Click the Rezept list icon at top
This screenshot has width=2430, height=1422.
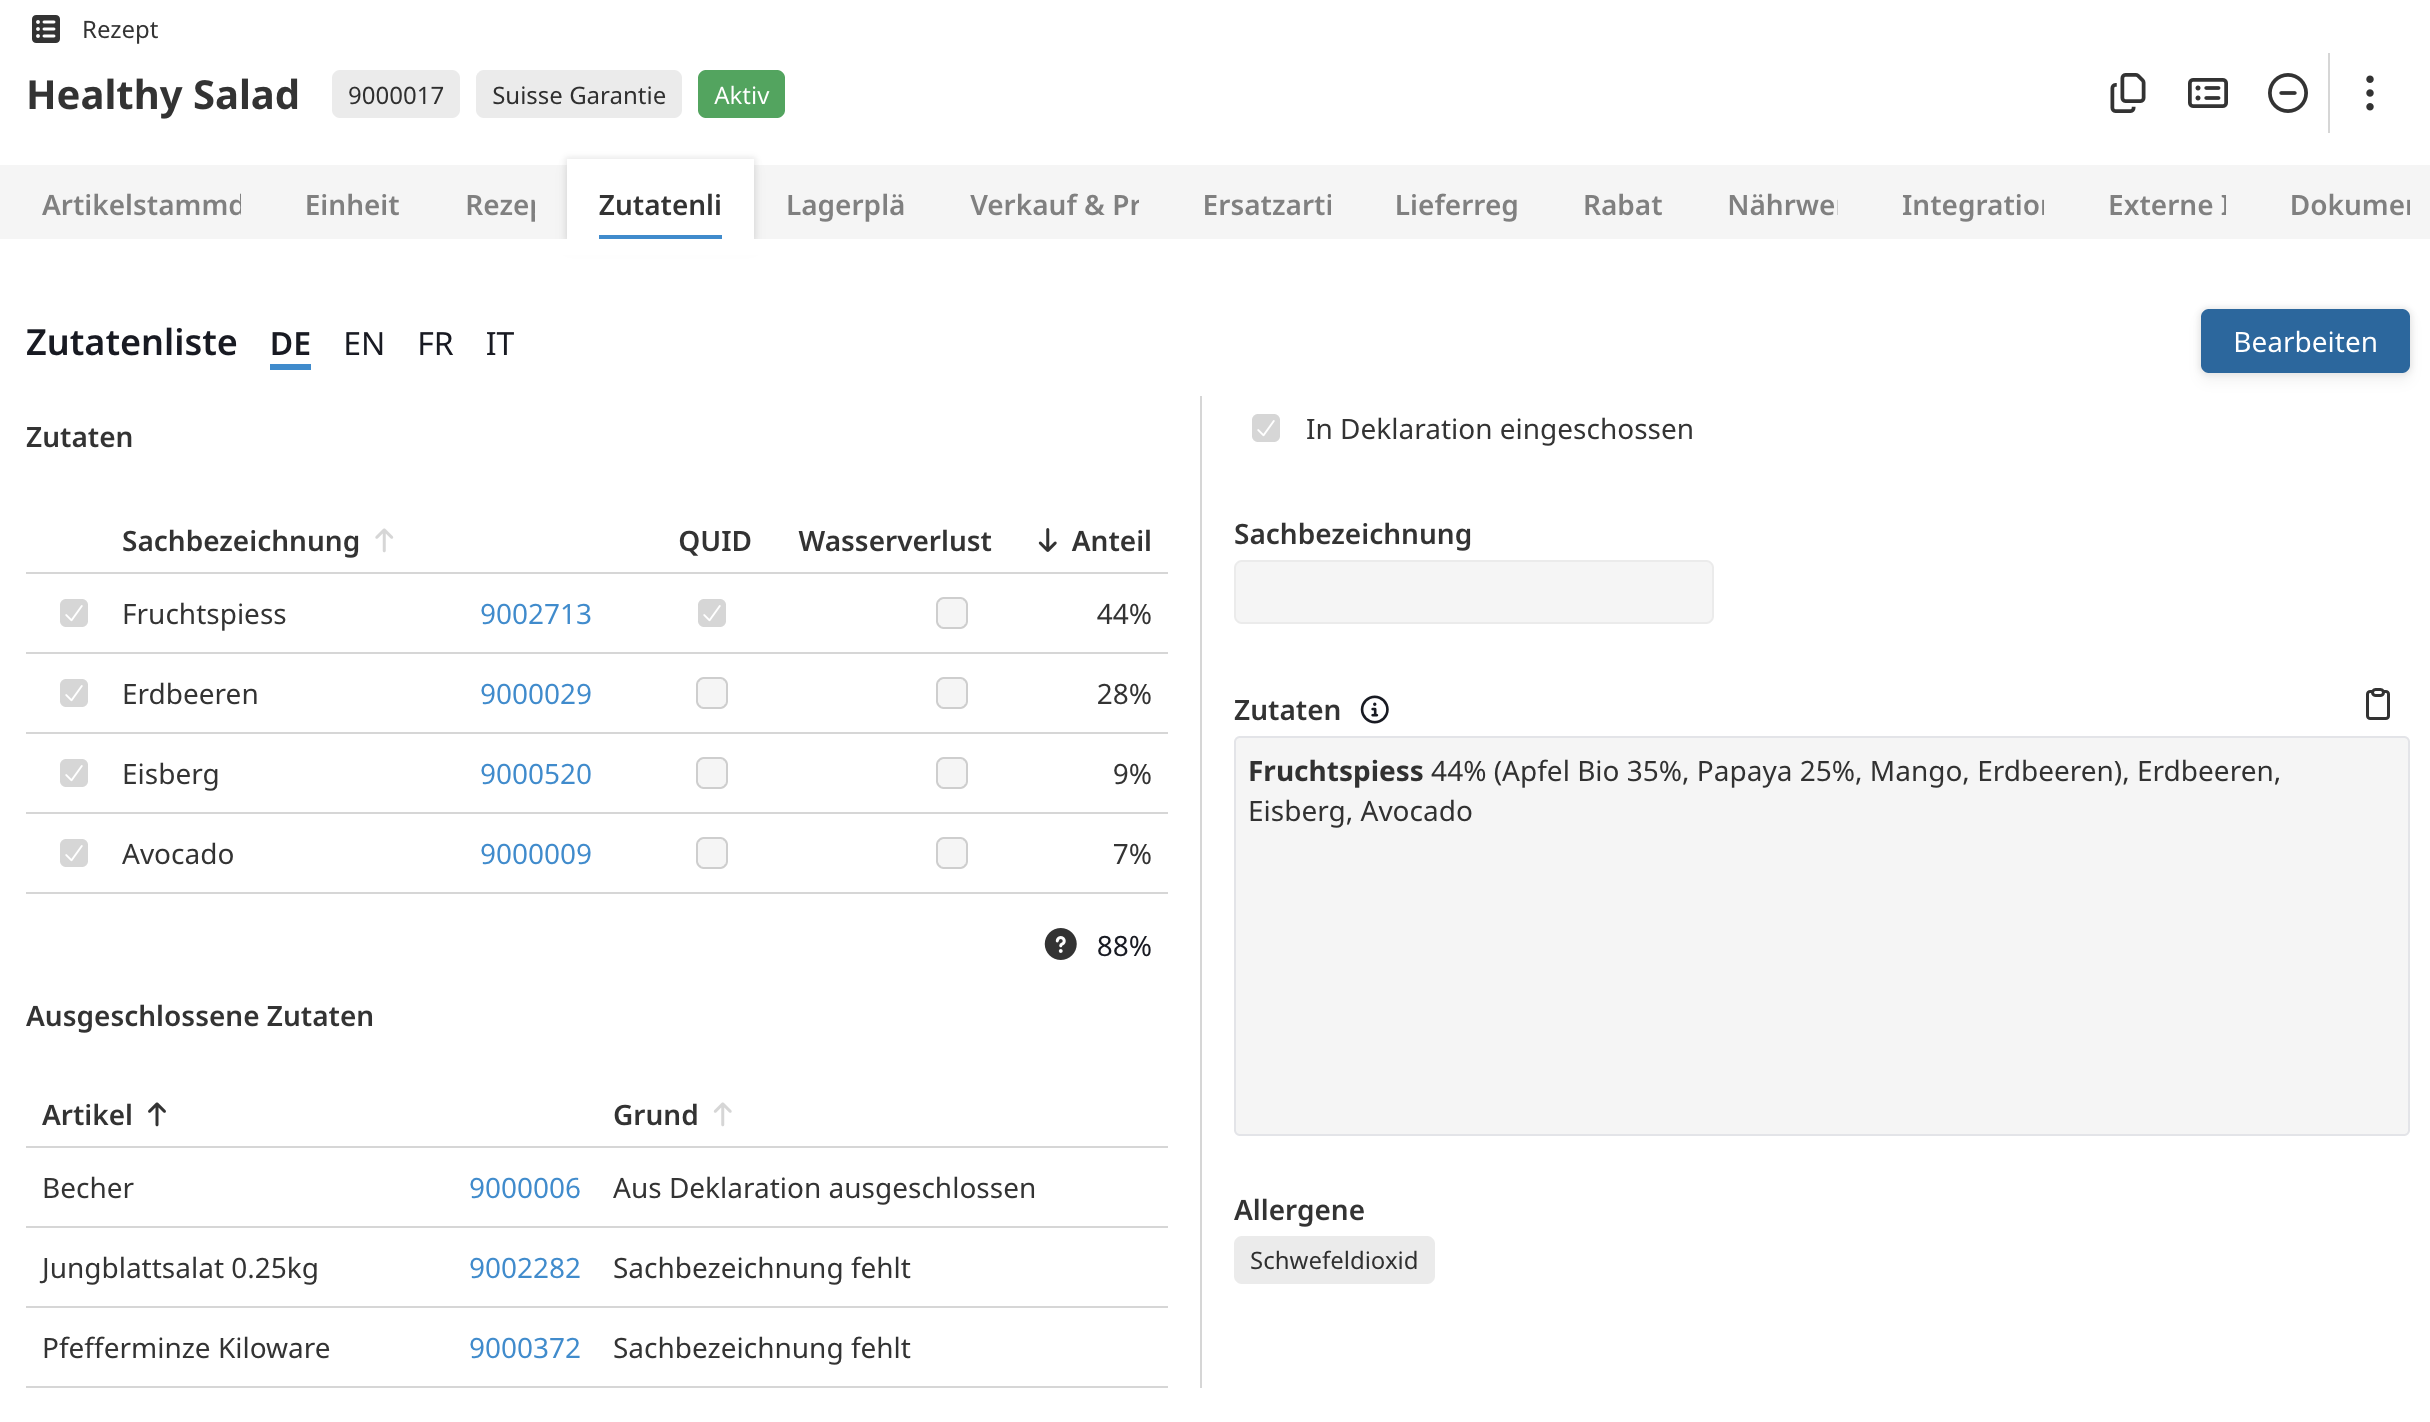click(46, 29)
